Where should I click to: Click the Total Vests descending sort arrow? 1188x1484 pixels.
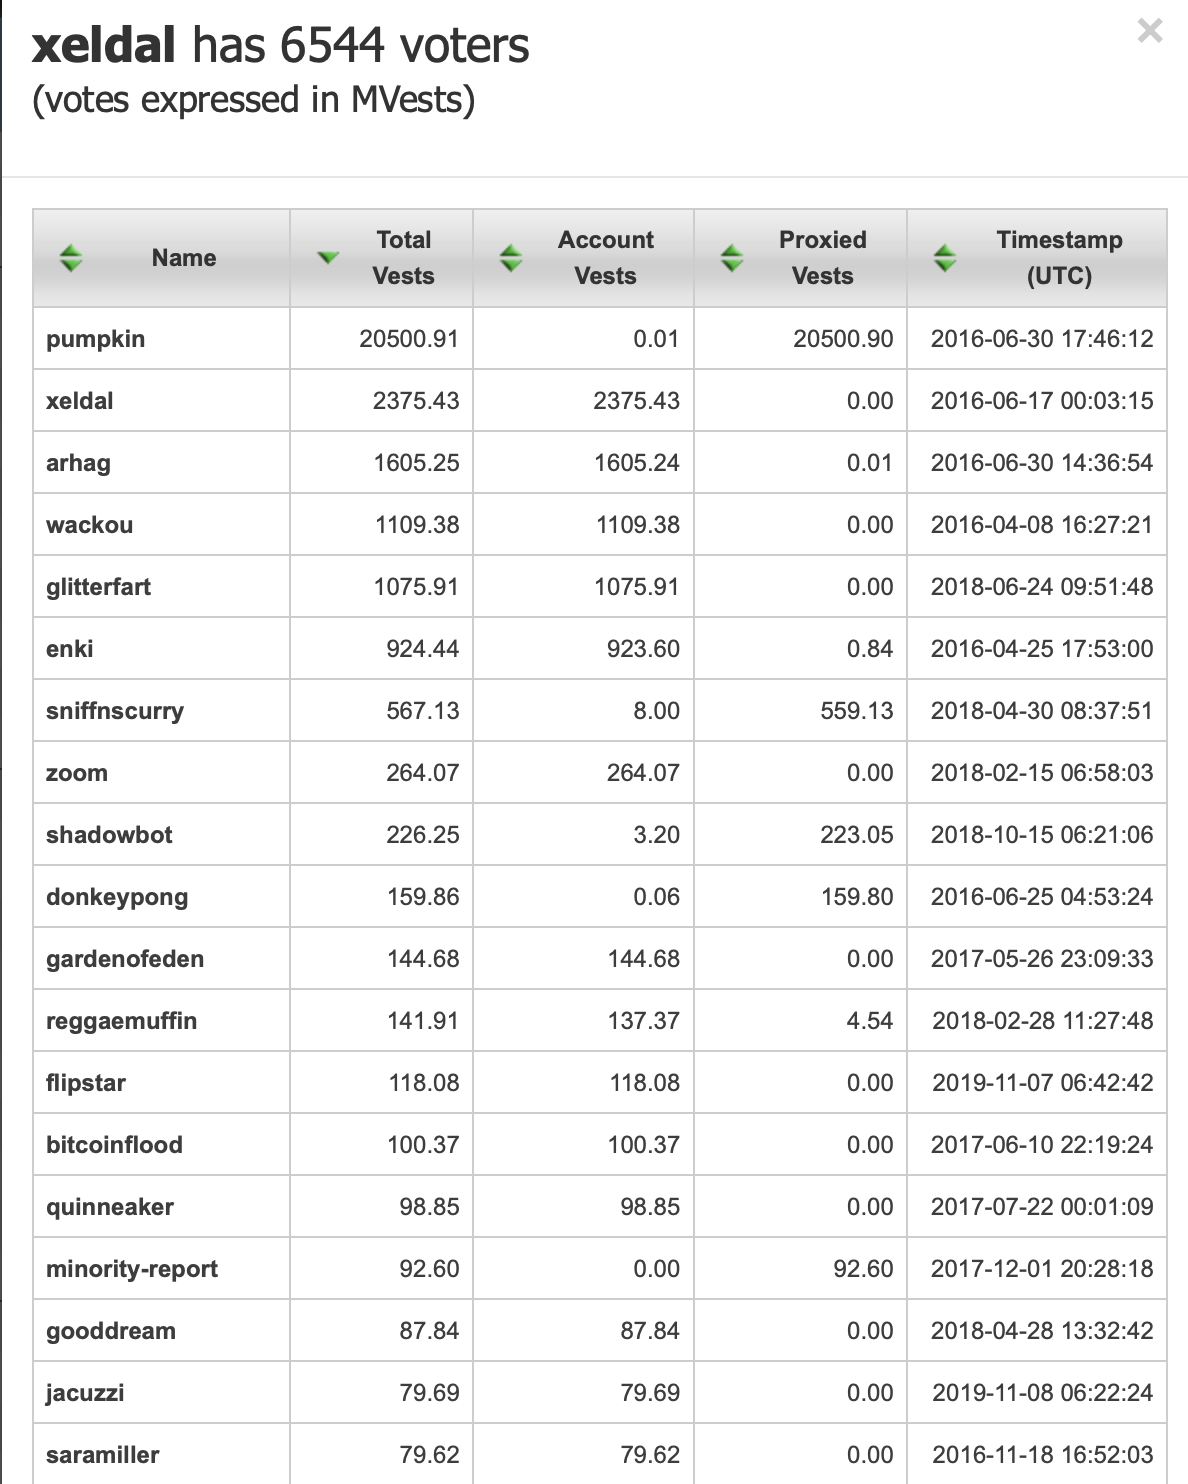[328, 258]
